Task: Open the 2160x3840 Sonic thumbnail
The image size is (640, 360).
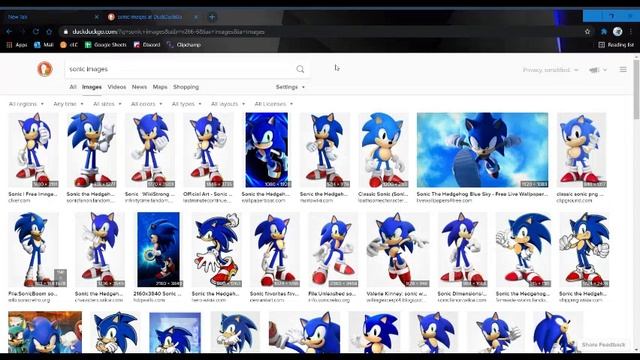Action: (158, 249)
